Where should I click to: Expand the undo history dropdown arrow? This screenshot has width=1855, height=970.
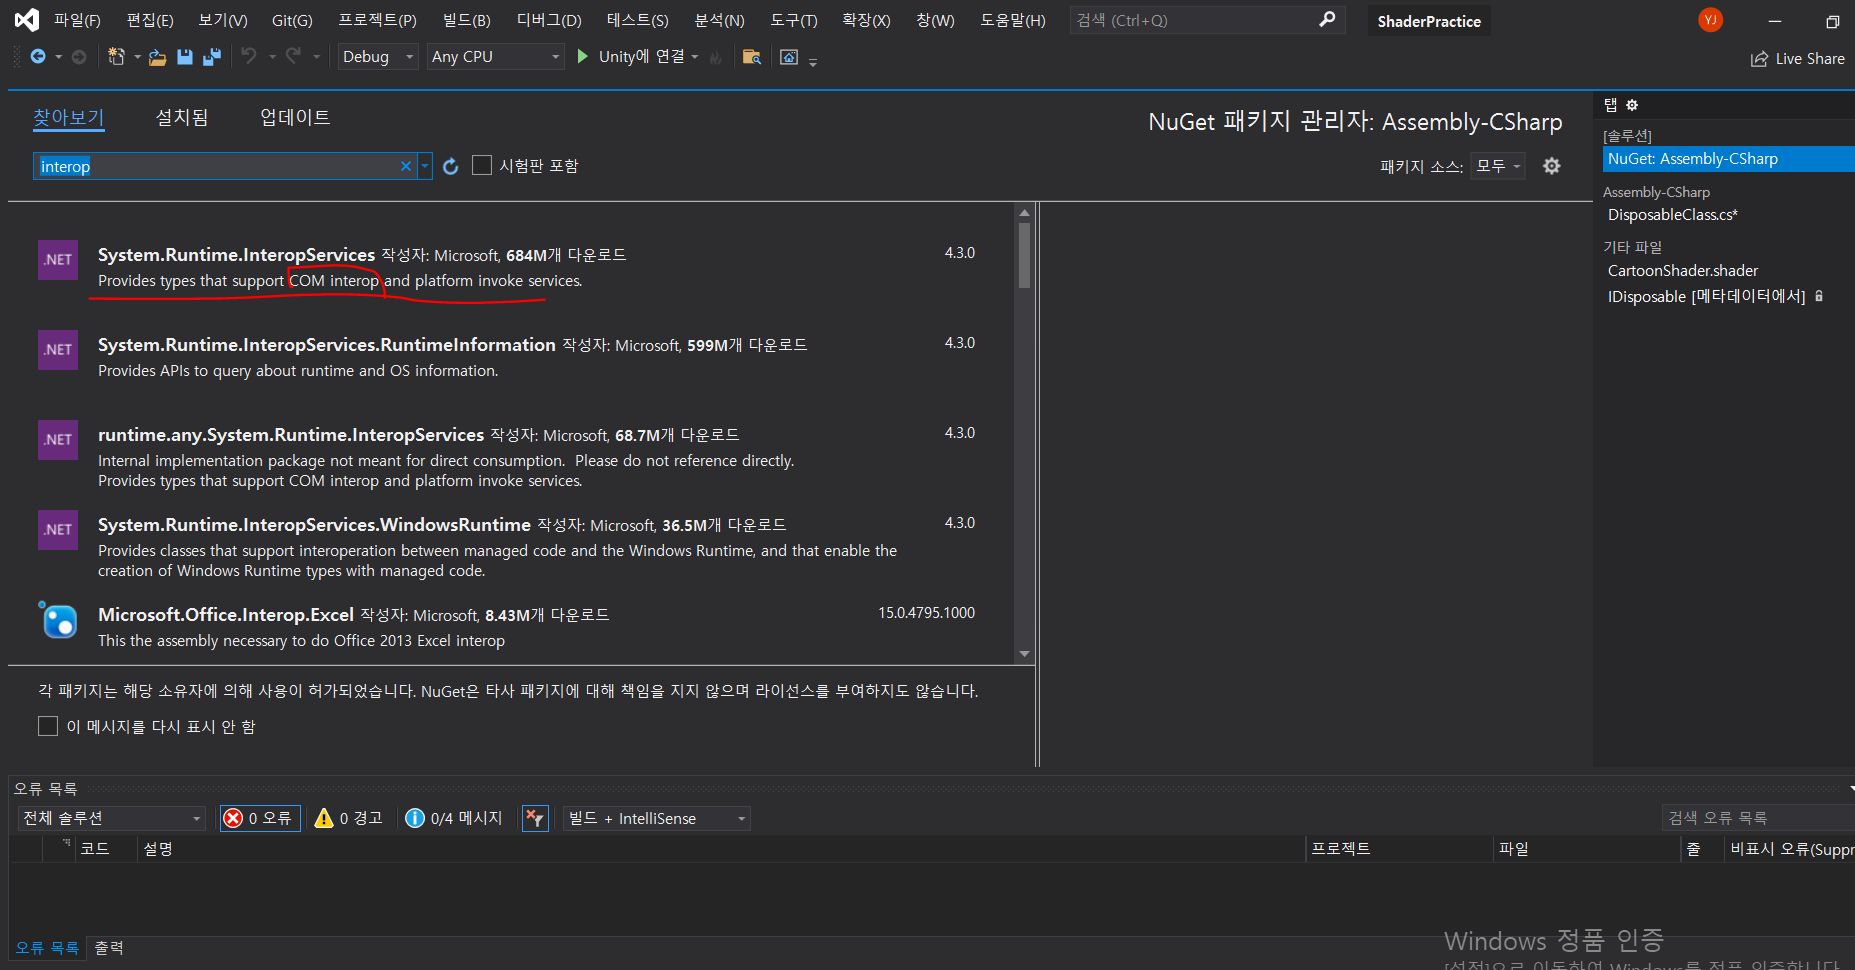(272, 57)
